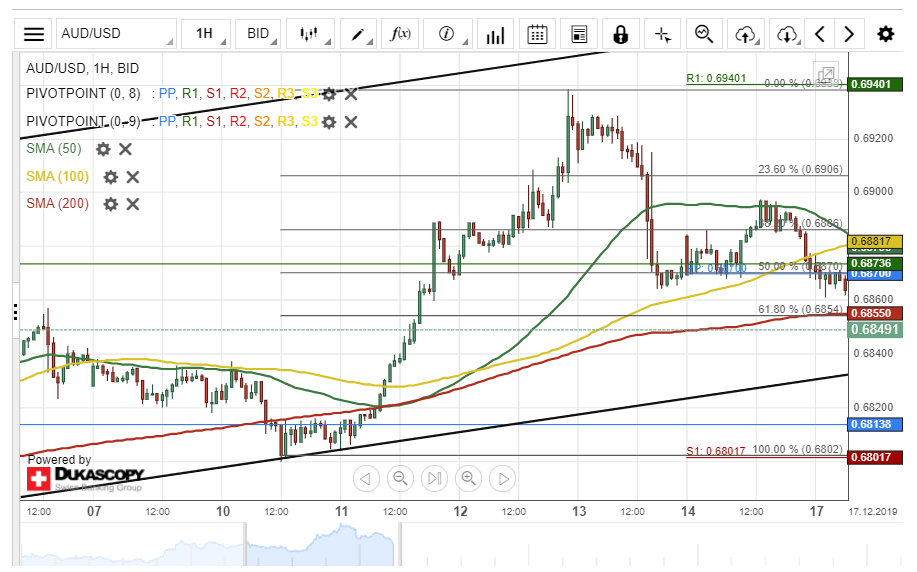Click the calendar date range icon
The image size is (917, 572).
click(x=537, y=34)
